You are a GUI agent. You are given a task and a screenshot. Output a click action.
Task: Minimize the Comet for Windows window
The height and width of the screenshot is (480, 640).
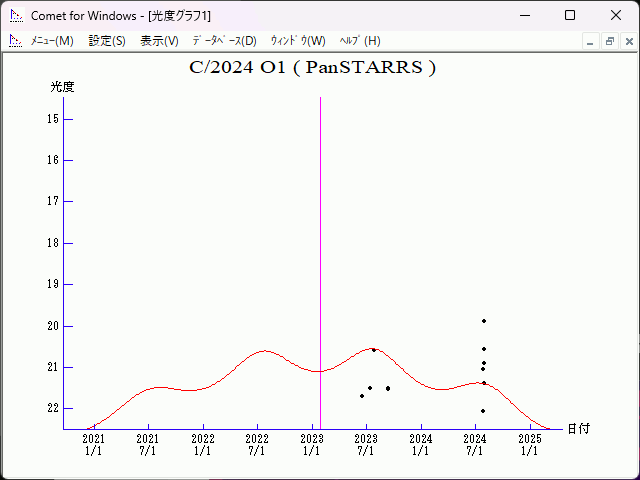pos(523,15)
